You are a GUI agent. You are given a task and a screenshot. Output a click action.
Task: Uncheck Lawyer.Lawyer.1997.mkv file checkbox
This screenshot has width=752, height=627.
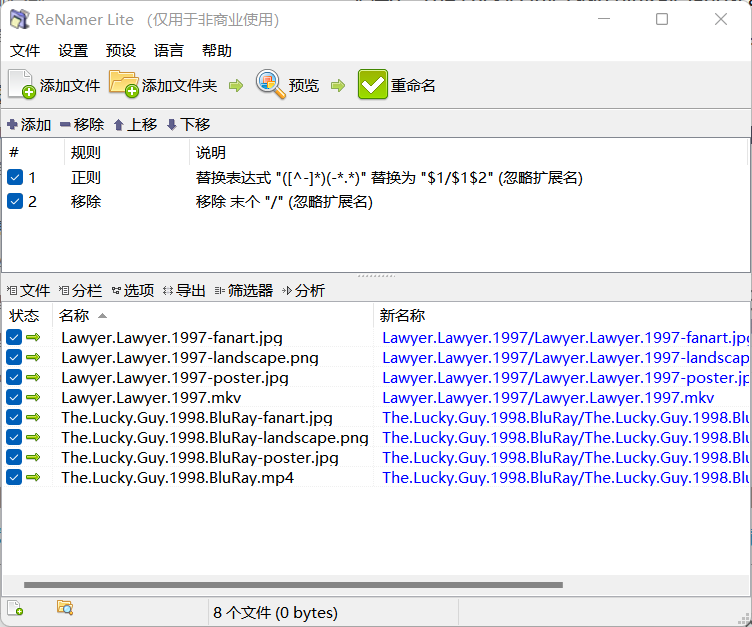pos(14,397)
